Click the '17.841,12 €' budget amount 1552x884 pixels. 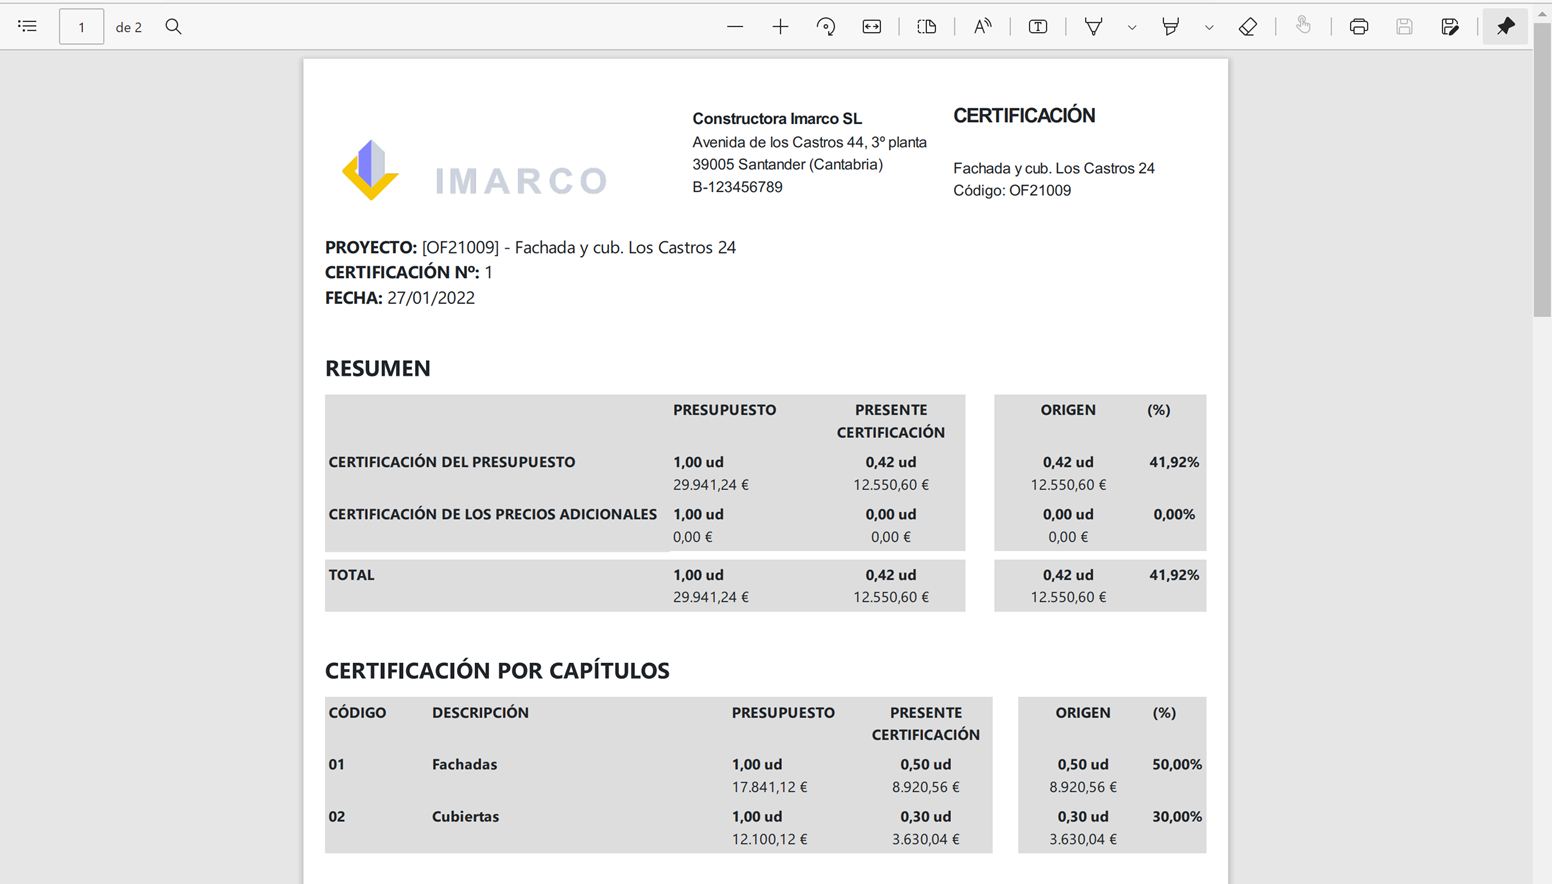point(769,787)
